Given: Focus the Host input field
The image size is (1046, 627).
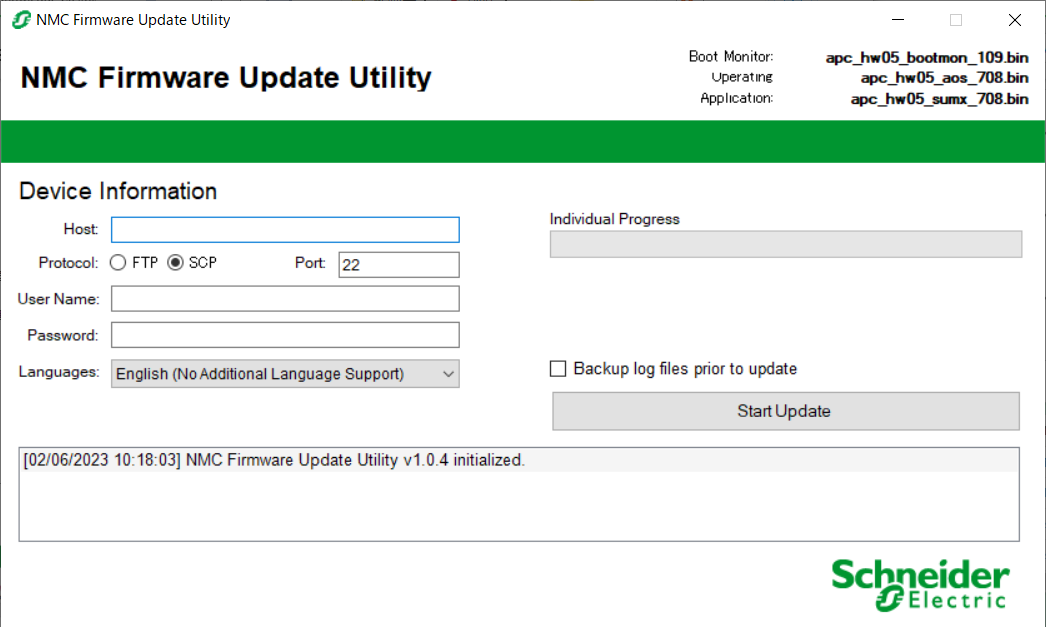Looking at the screenshot, I should coord(285,229).
